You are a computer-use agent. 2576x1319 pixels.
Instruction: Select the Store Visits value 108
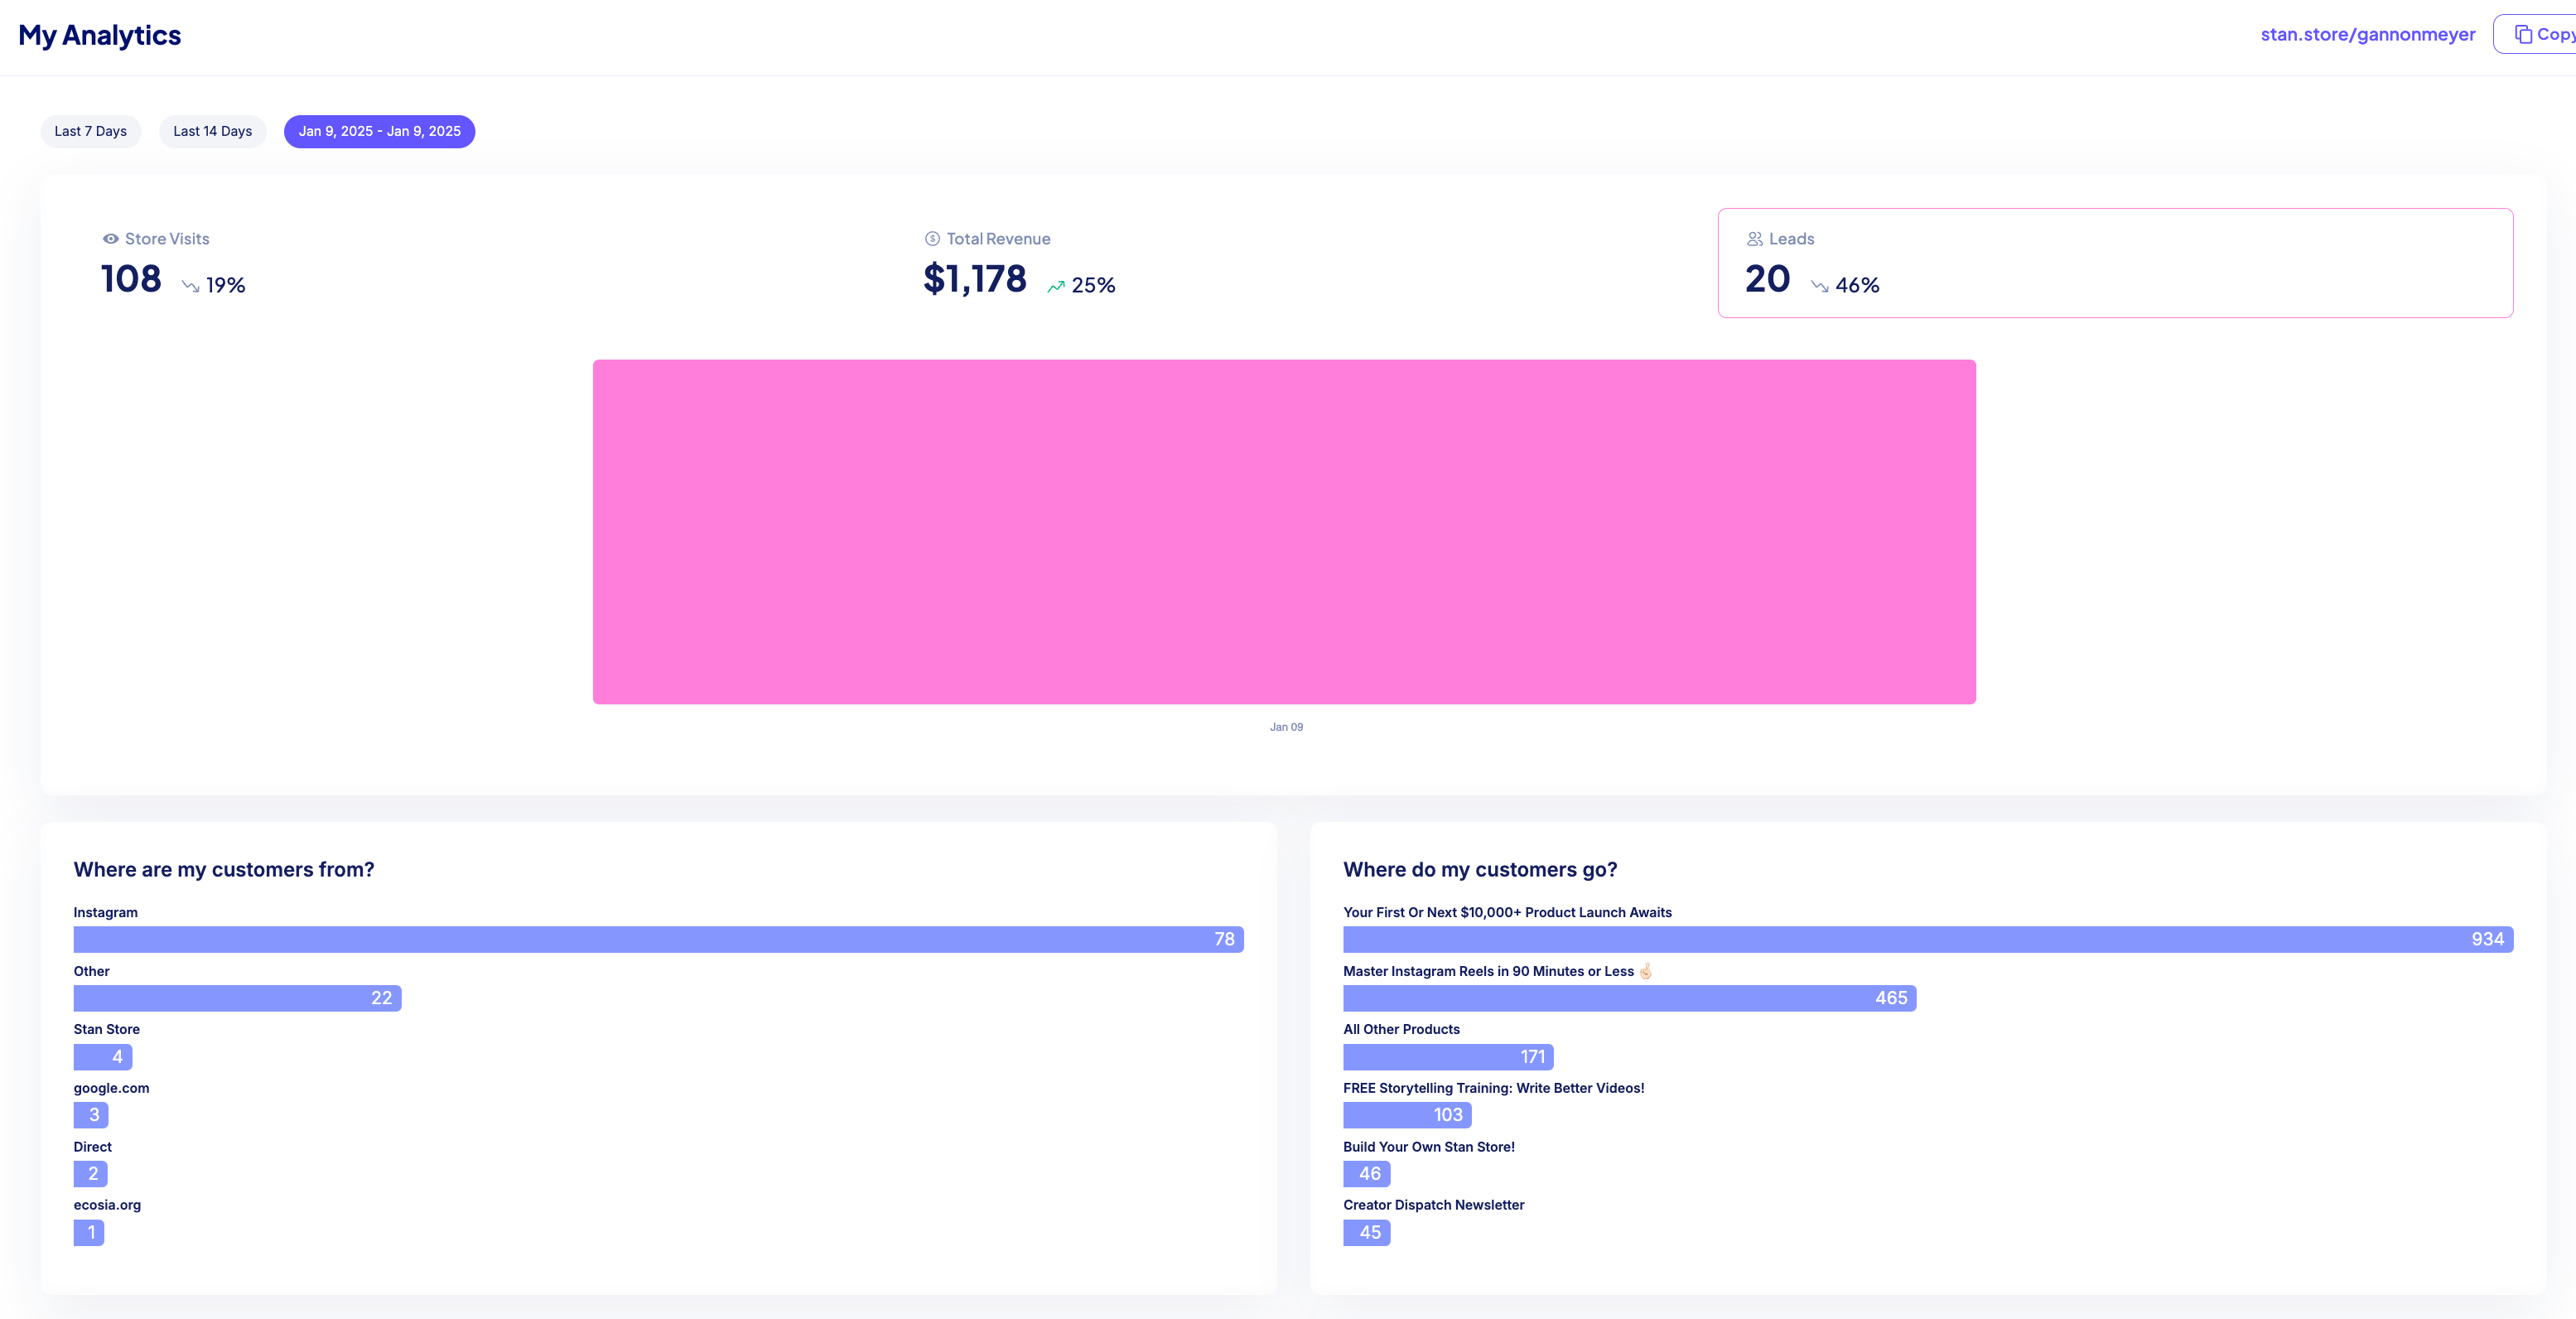click(131, 279)
